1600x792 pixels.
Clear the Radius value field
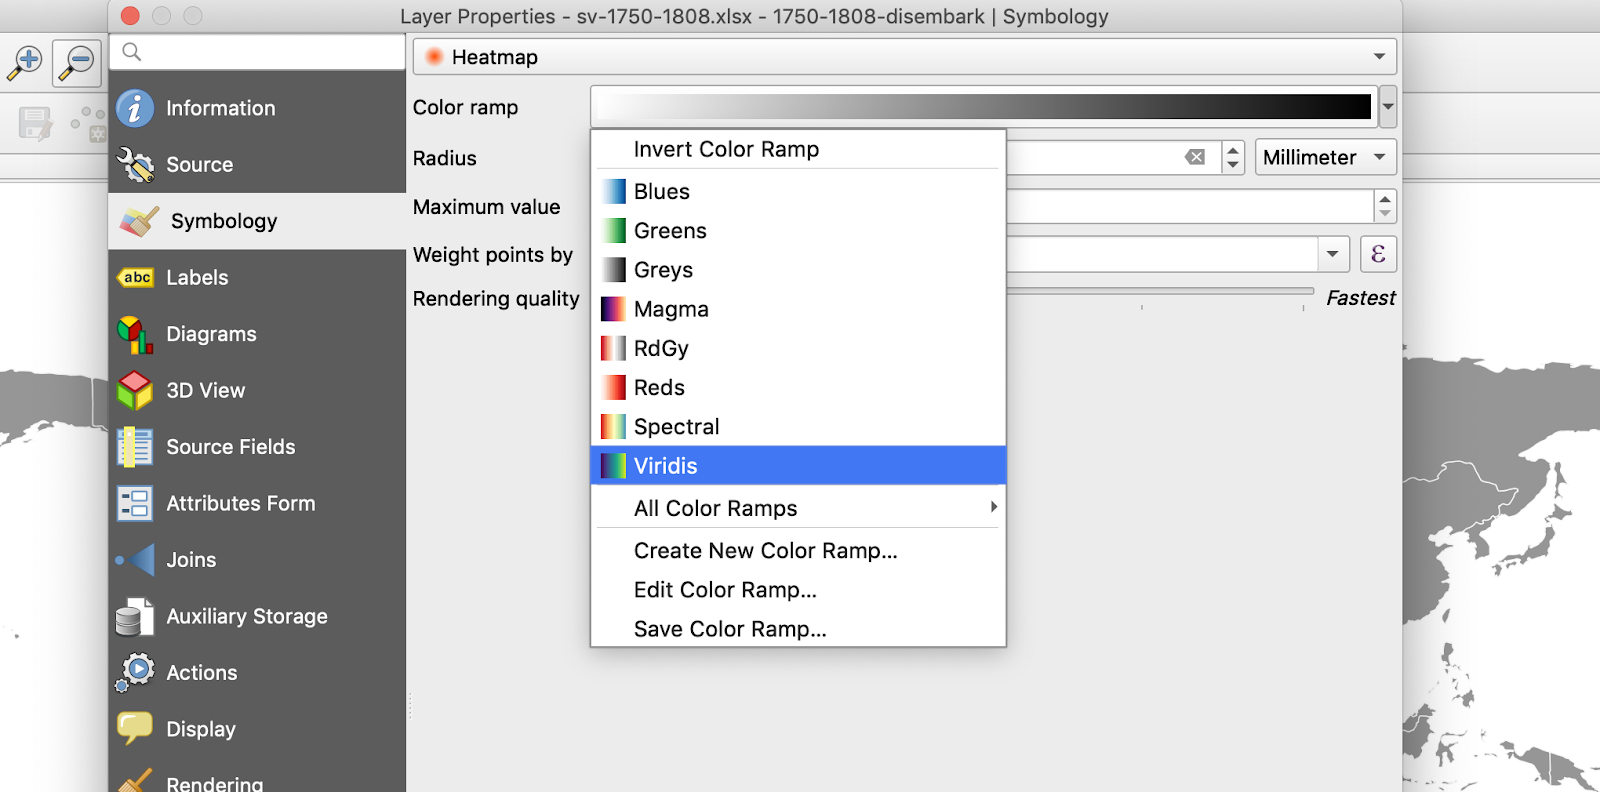1195,157
